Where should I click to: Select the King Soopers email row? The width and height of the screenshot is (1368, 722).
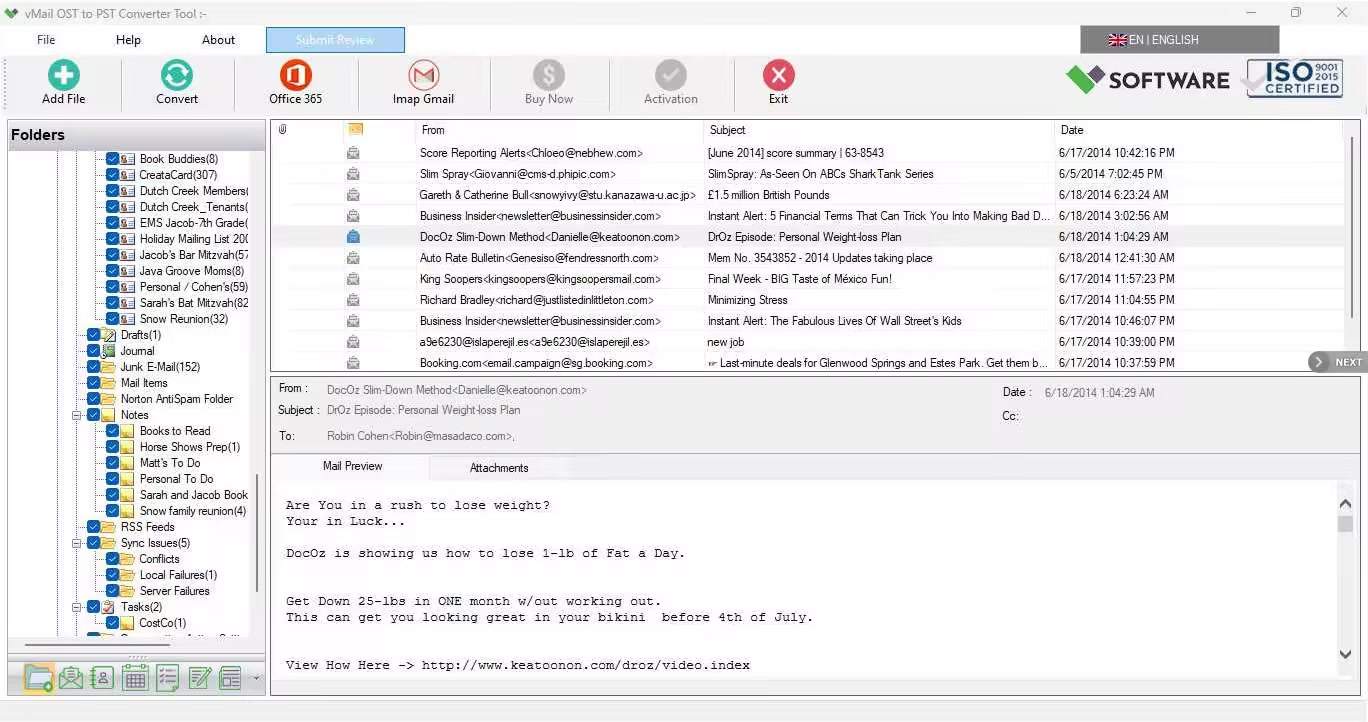pyautogui.click(x=540, y=279)
